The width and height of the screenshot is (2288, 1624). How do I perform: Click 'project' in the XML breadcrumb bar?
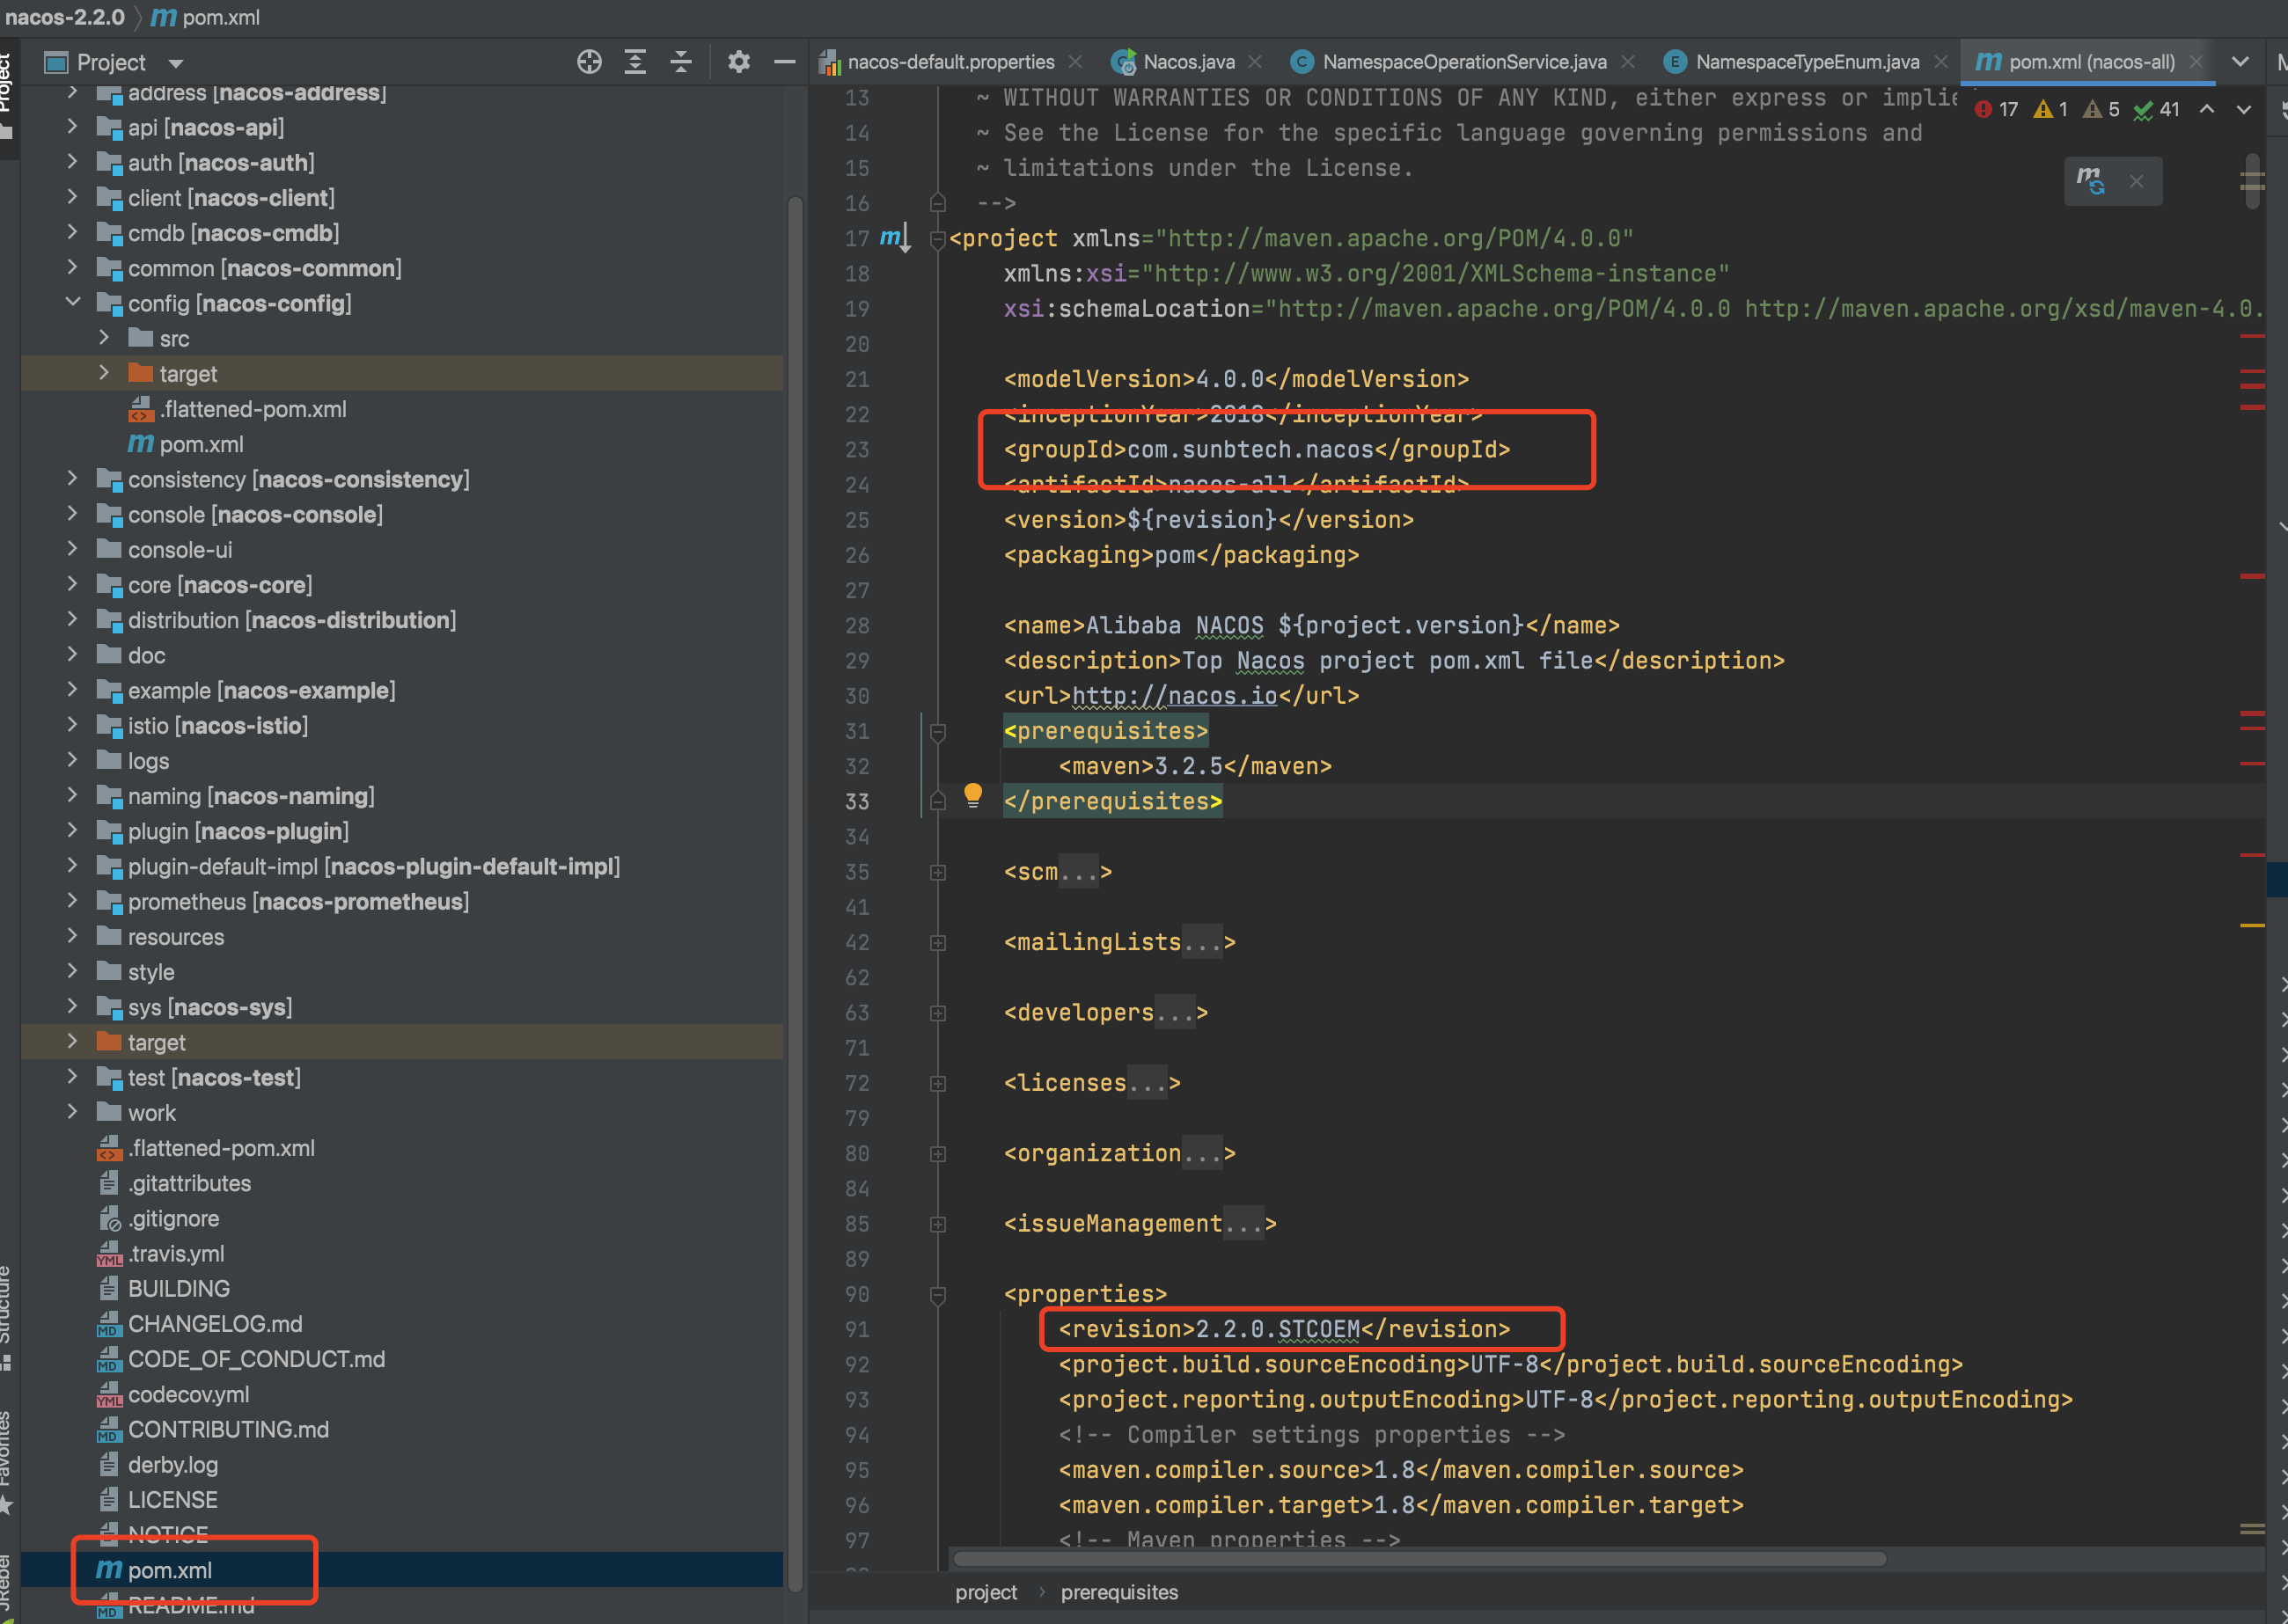pos(985,1592)
